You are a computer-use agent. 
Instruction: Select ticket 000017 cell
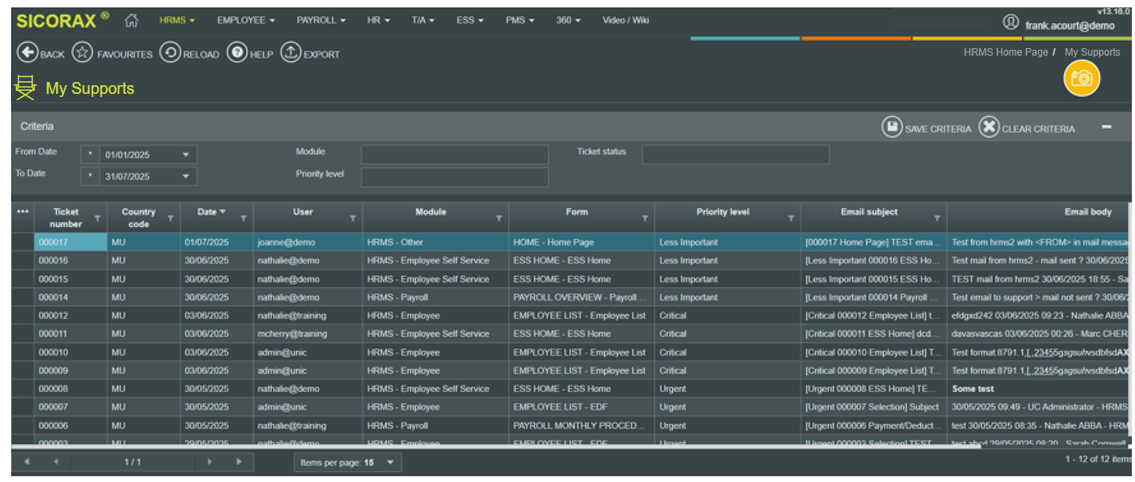[x=70, y=242]
